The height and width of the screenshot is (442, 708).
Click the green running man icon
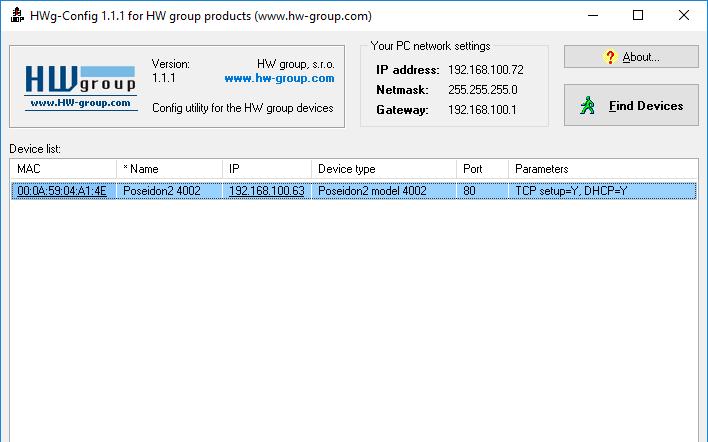(x=587, y=105)
